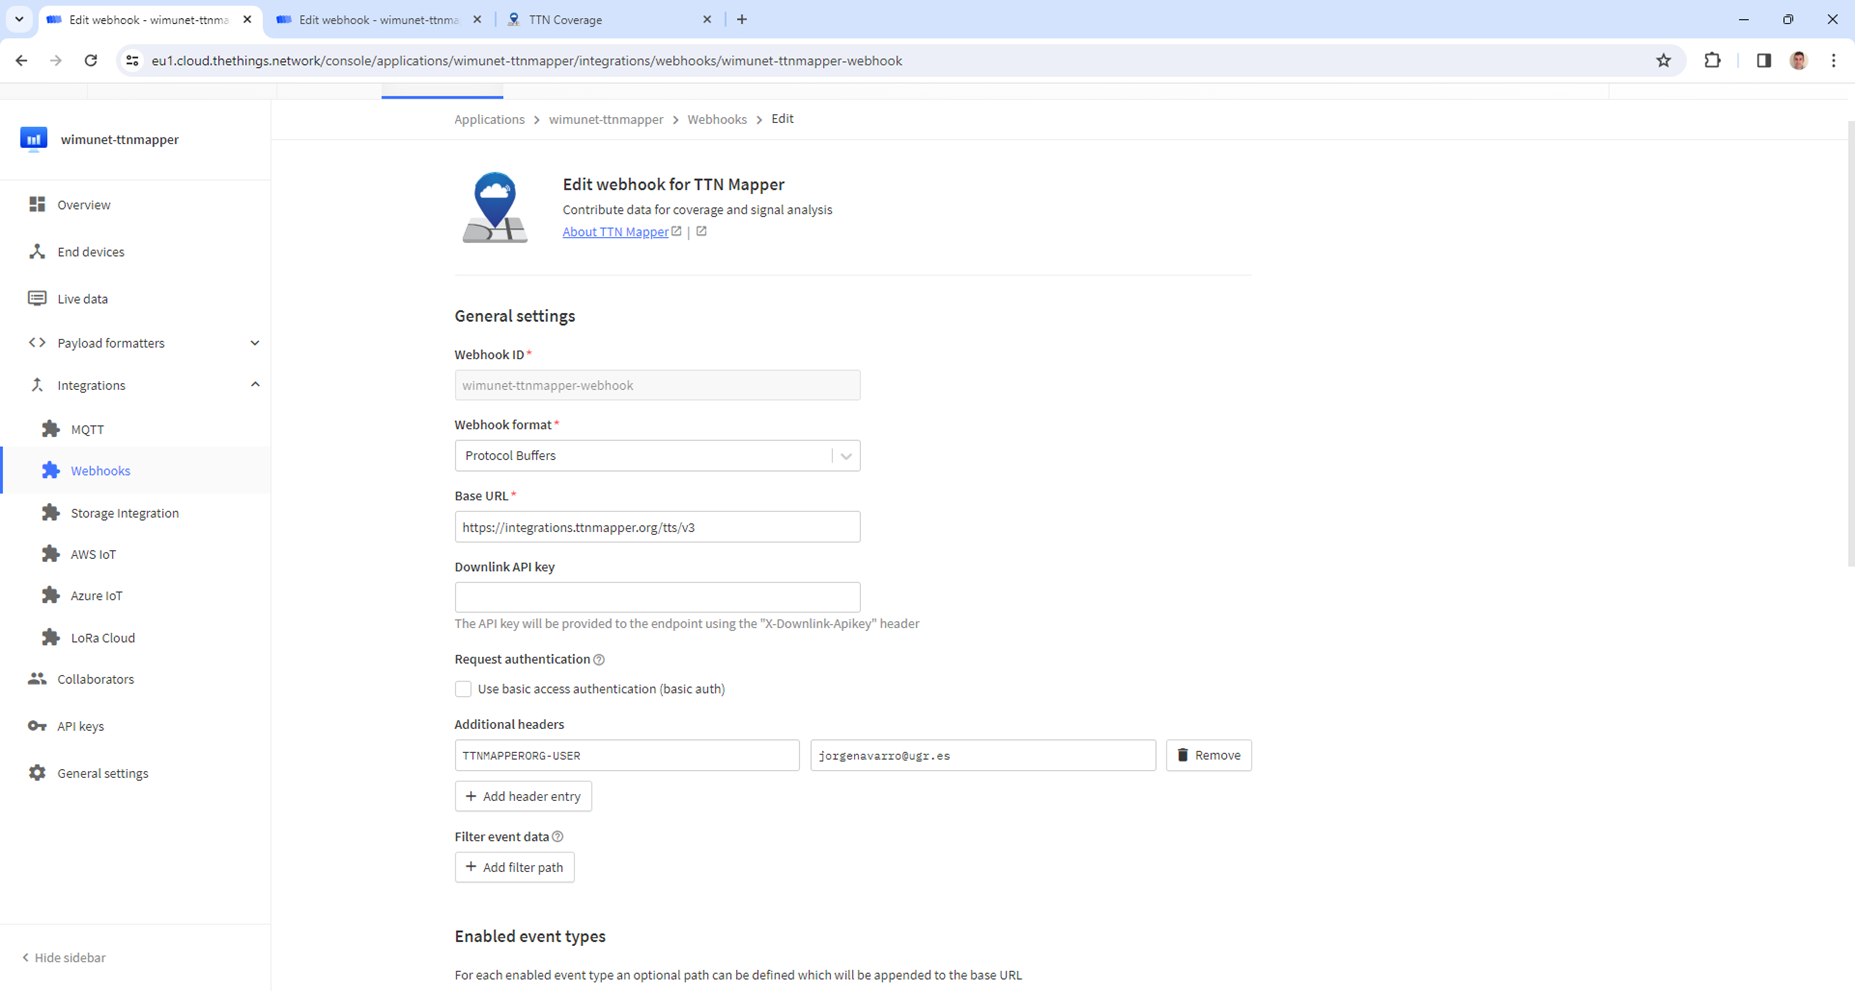The height and width of the screenshot is (992, 1856).
Task: Close the second Edit webhook tab
Action: (477, 19)
